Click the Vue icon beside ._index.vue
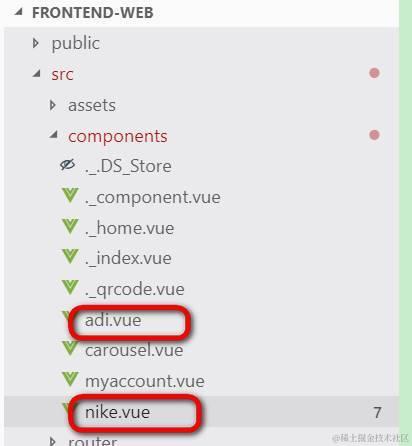The image size is (412, 446). (x=70, y=256)
